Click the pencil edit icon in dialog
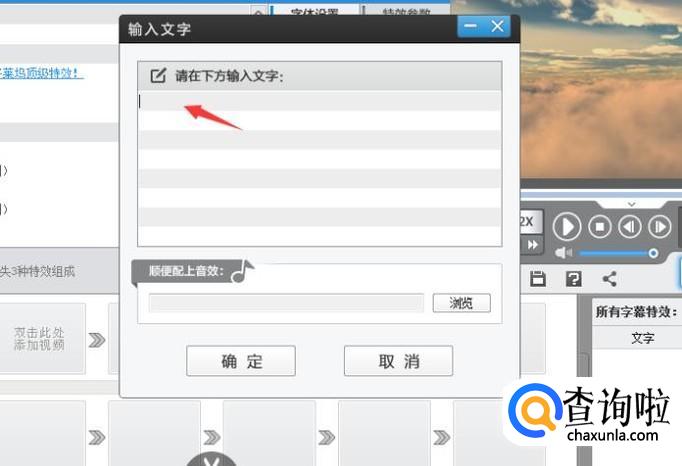Image resolution: width=682 pixels, height=466 pixels. [x=158, y=76]
